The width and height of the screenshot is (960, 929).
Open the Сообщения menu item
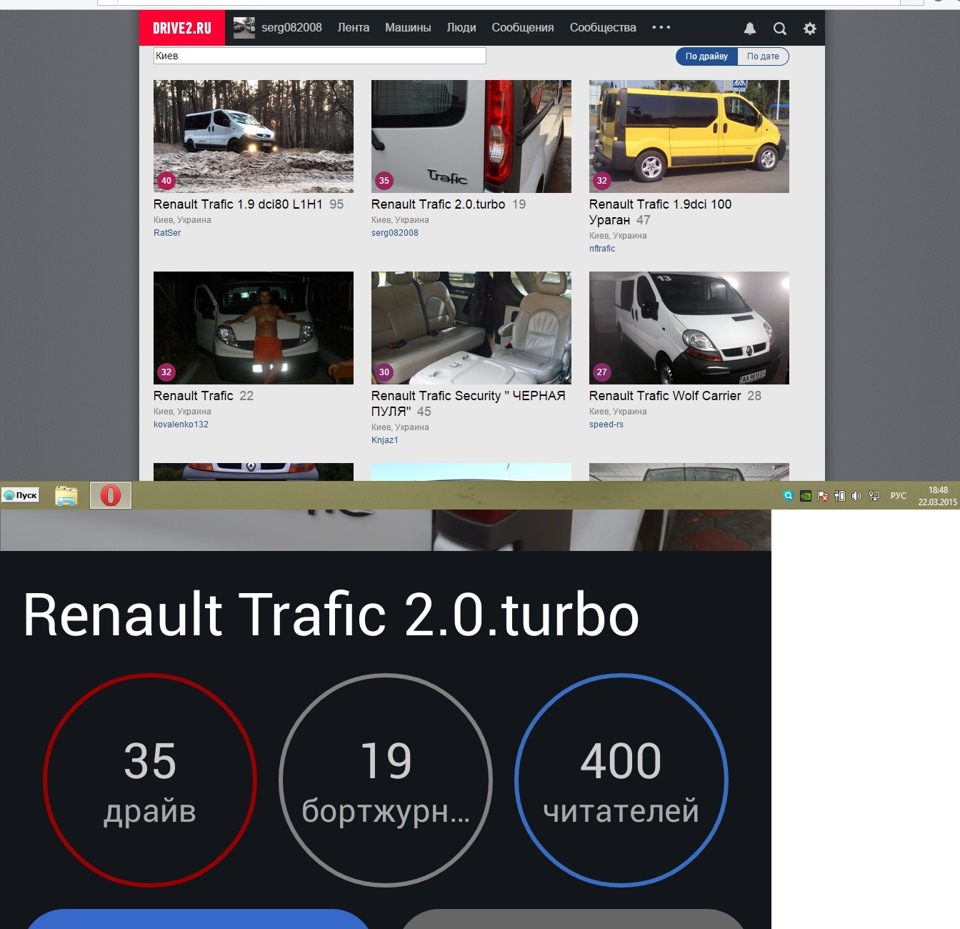click(x=522, y=28)
